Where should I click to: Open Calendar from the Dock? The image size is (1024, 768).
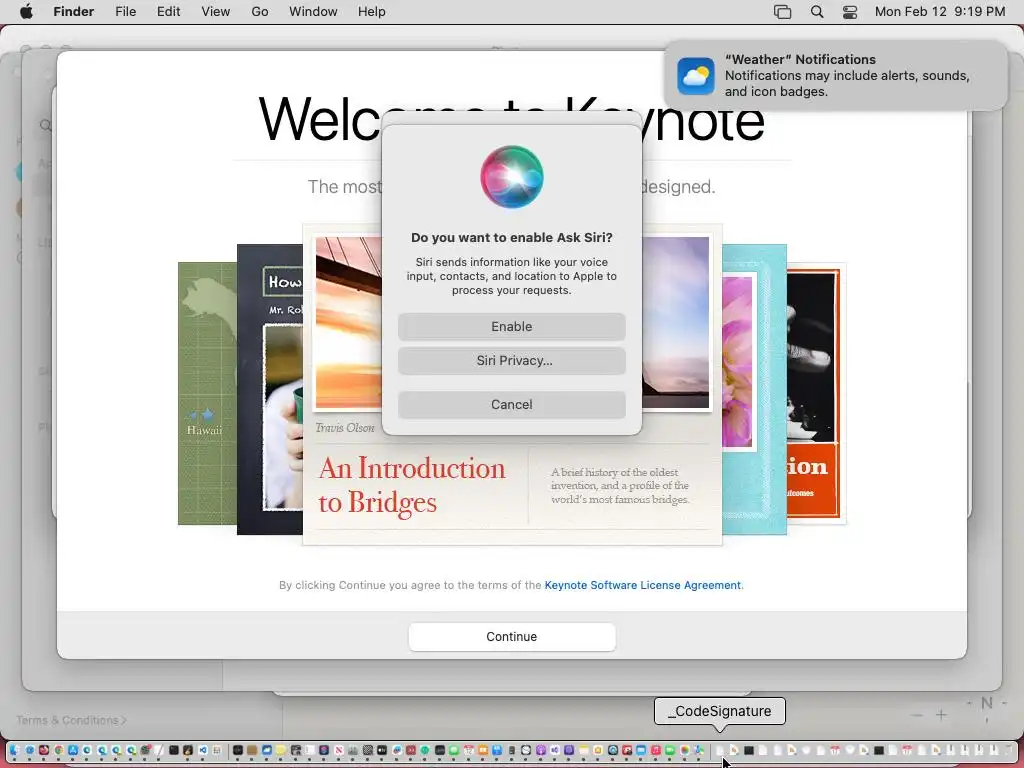tap(468, 750)
